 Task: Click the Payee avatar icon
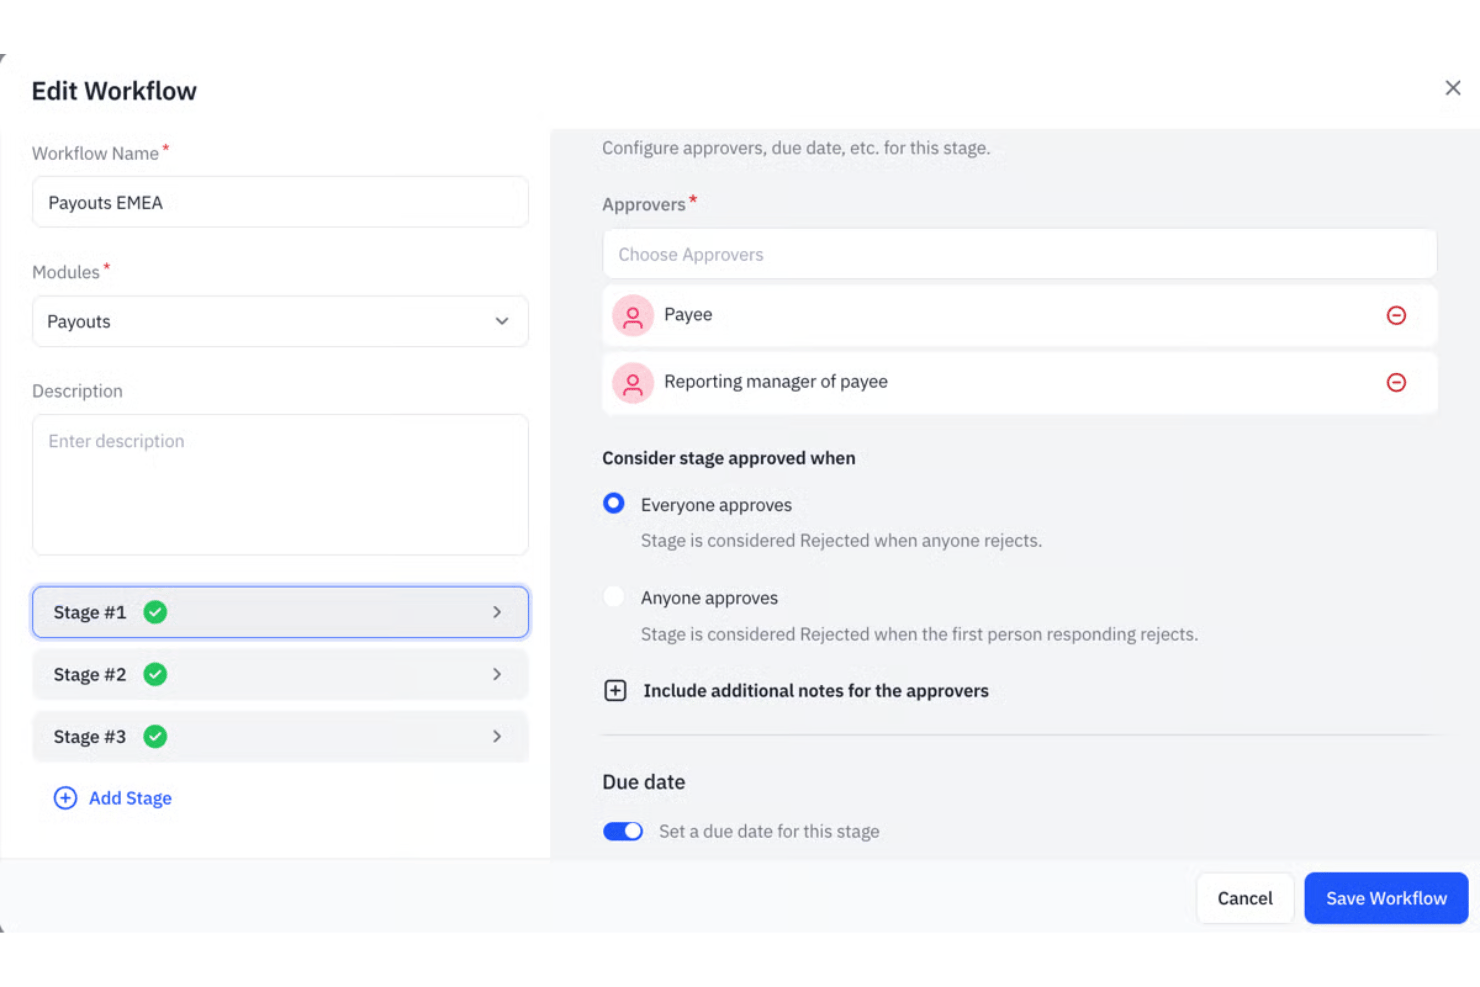tap(633, 316)
